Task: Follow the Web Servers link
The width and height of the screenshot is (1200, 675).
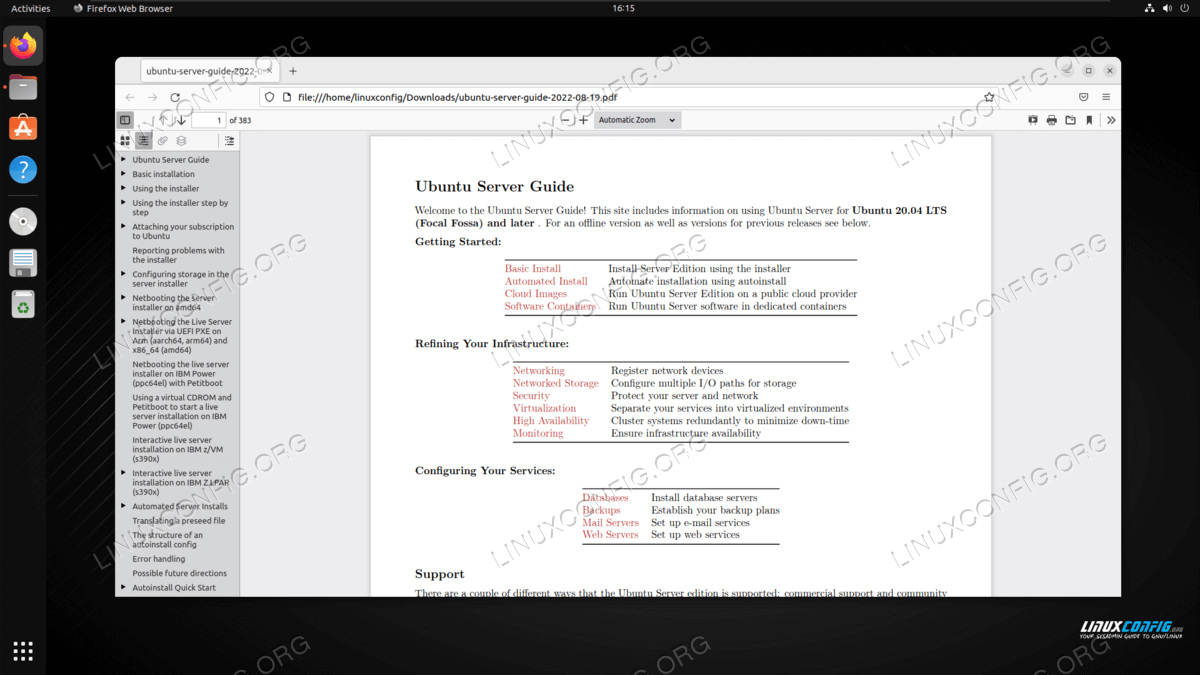Action: pos(611,535)
